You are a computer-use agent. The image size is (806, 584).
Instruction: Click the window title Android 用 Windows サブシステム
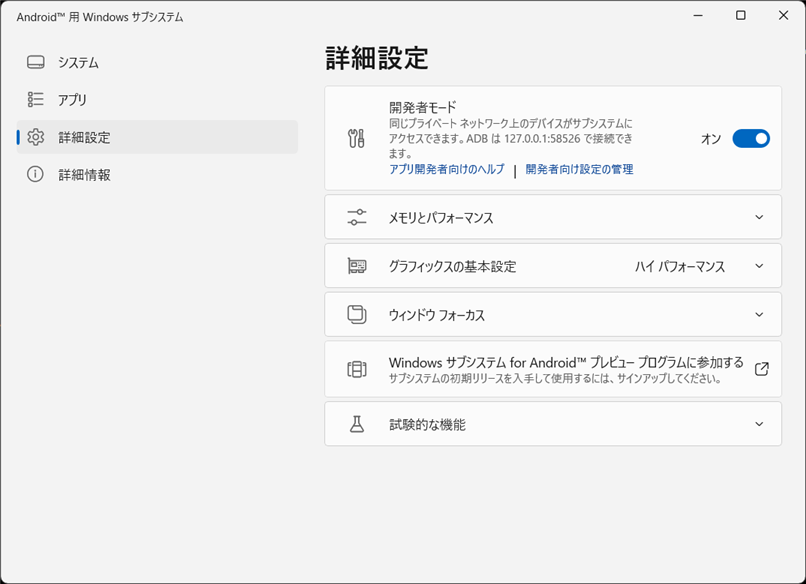click(x=100, y=17)
